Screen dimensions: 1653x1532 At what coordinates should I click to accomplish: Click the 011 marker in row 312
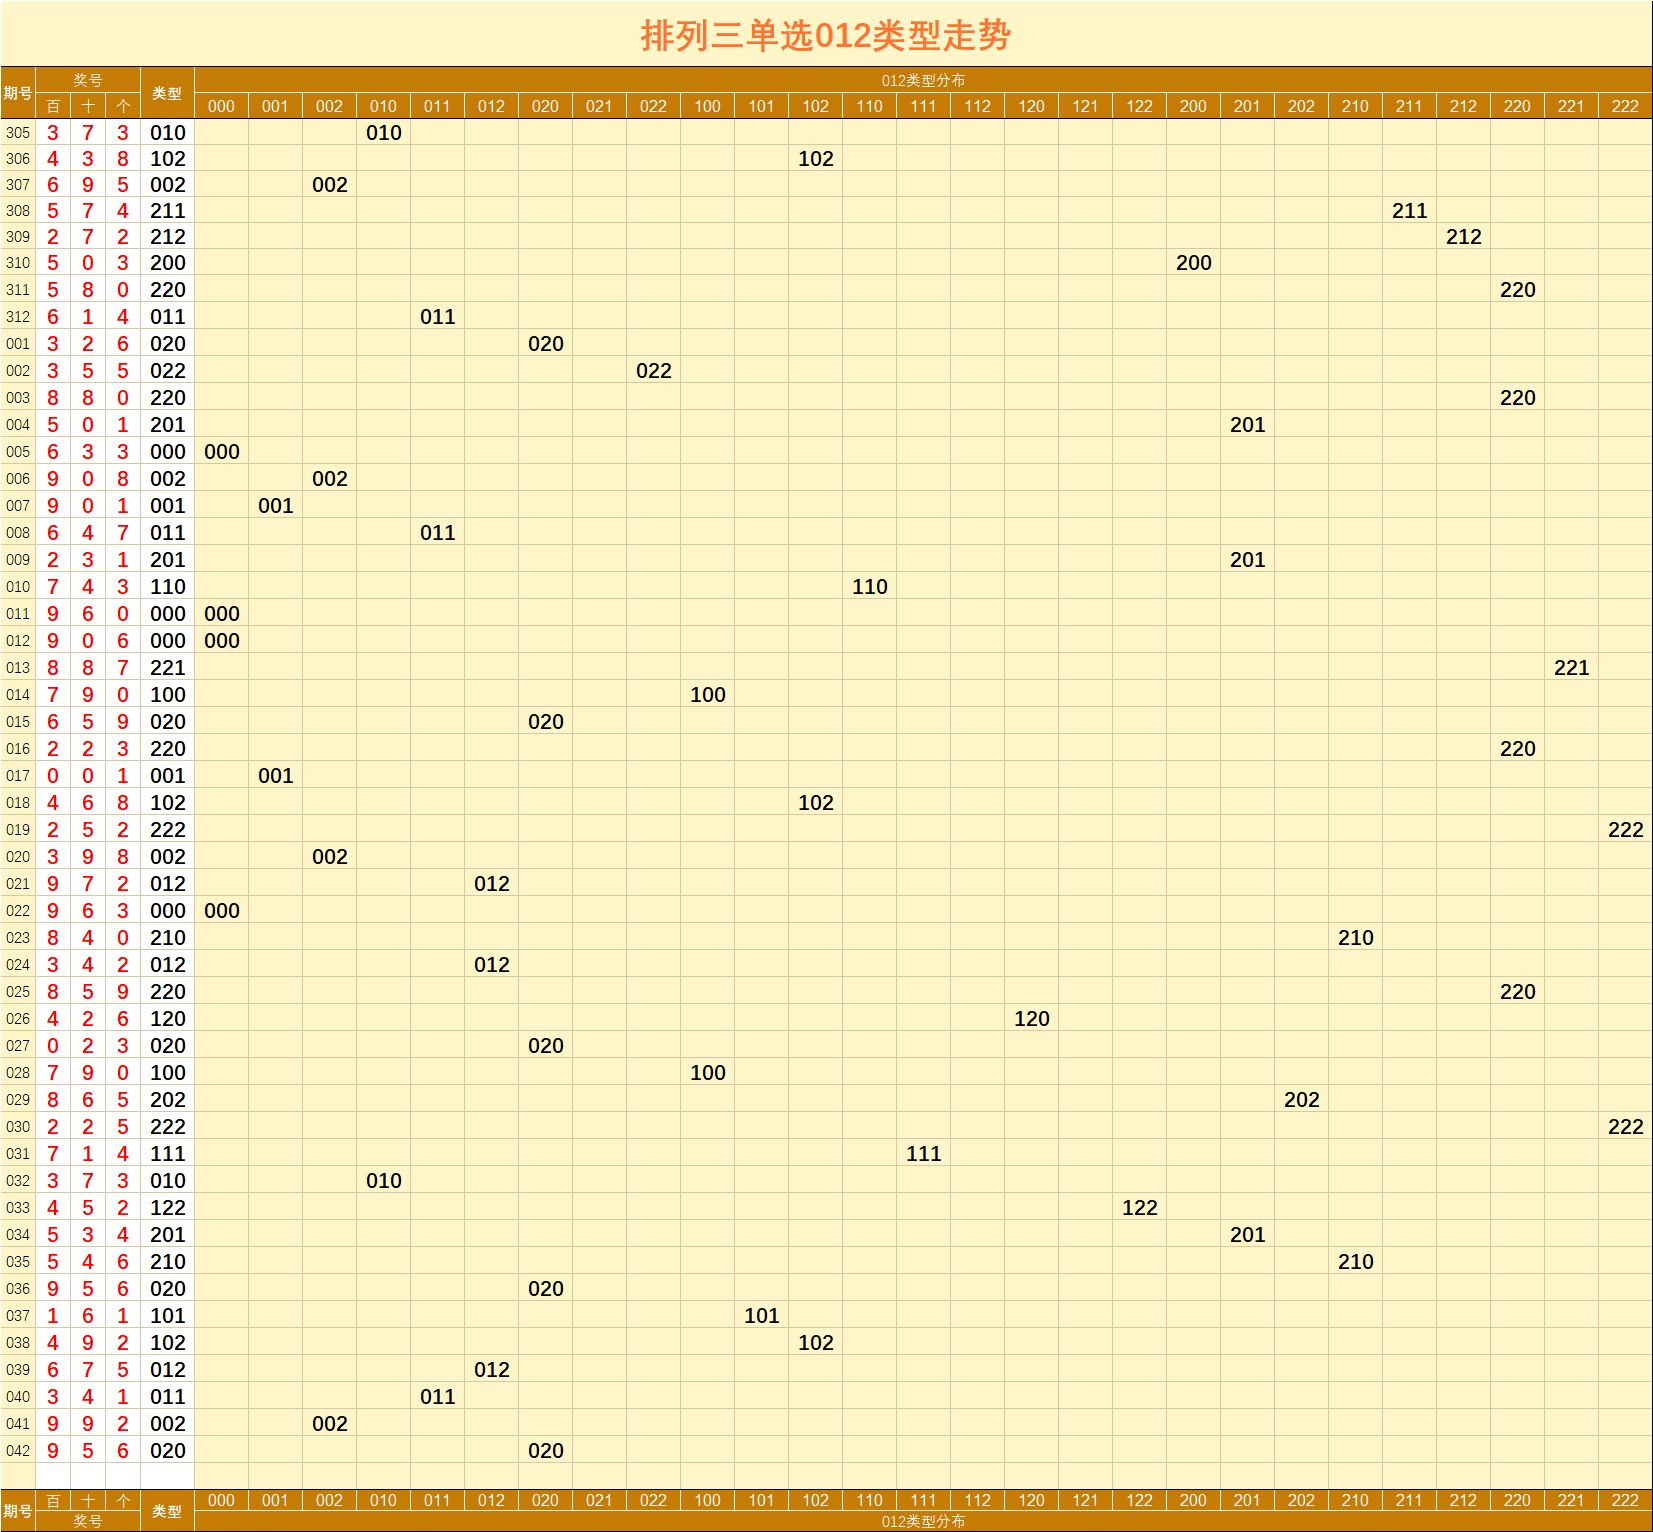coord(438,316)
